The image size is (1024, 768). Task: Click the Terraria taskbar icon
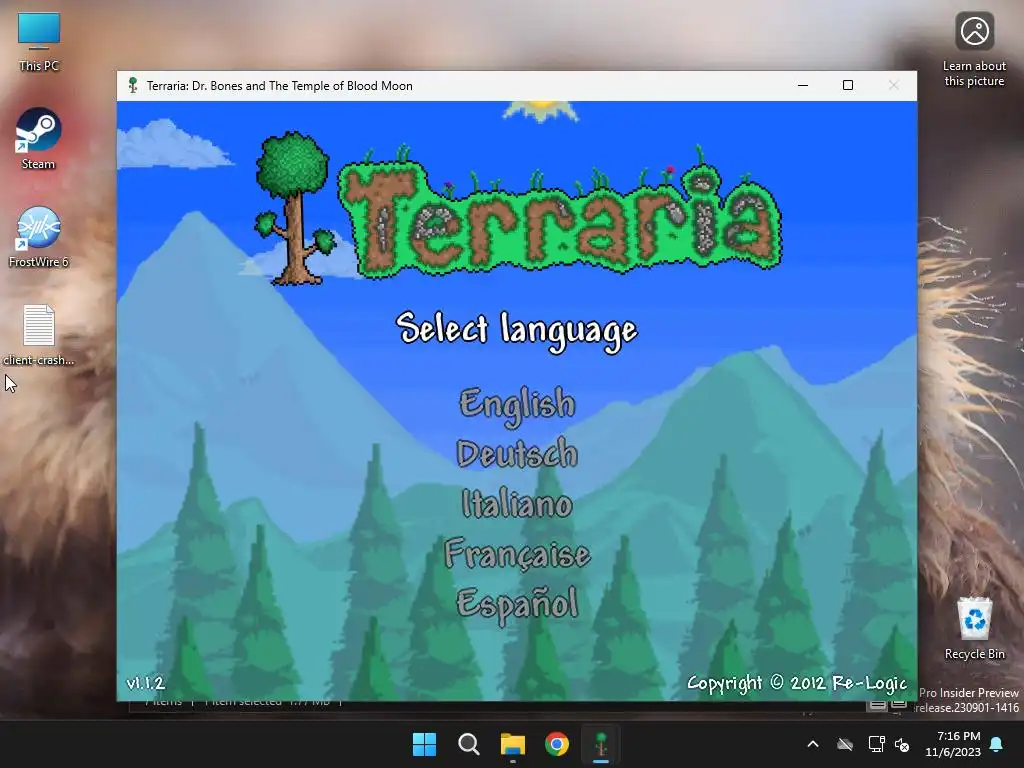click(x=601, y=744)
